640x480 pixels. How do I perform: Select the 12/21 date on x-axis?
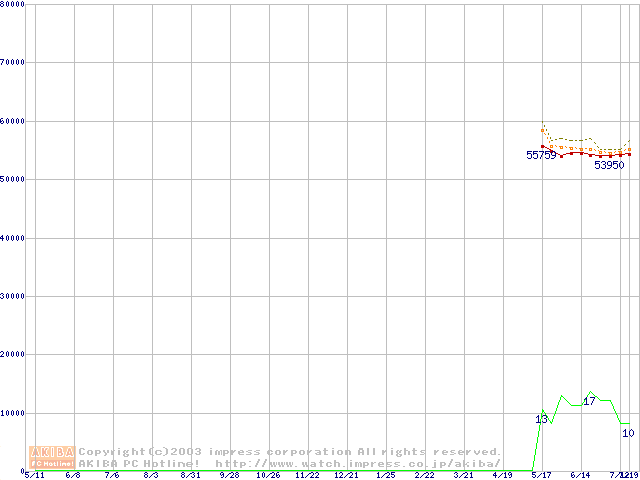click(346, 476)
